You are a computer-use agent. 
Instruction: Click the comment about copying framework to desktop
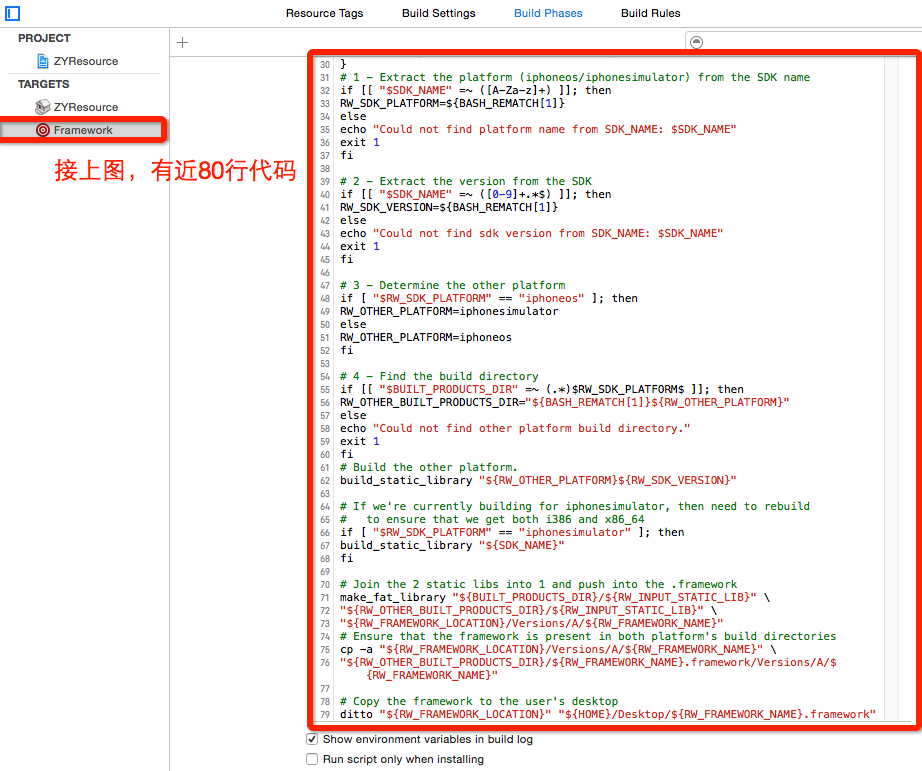pos(479,701)
